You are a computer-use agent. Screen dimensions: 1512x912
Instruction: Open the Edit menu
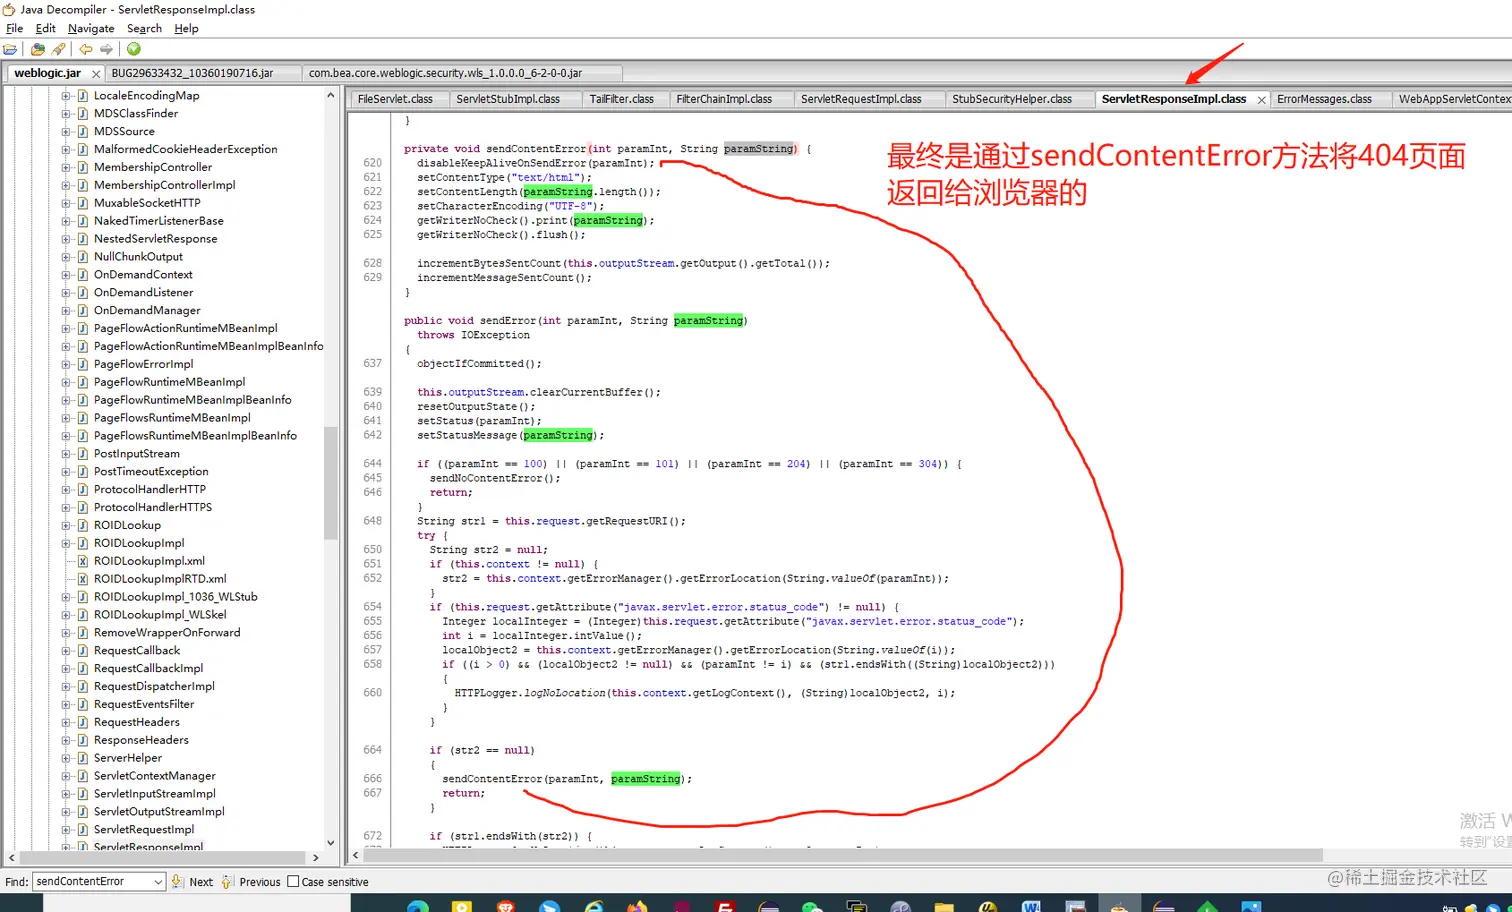click(x=45, y=29)
